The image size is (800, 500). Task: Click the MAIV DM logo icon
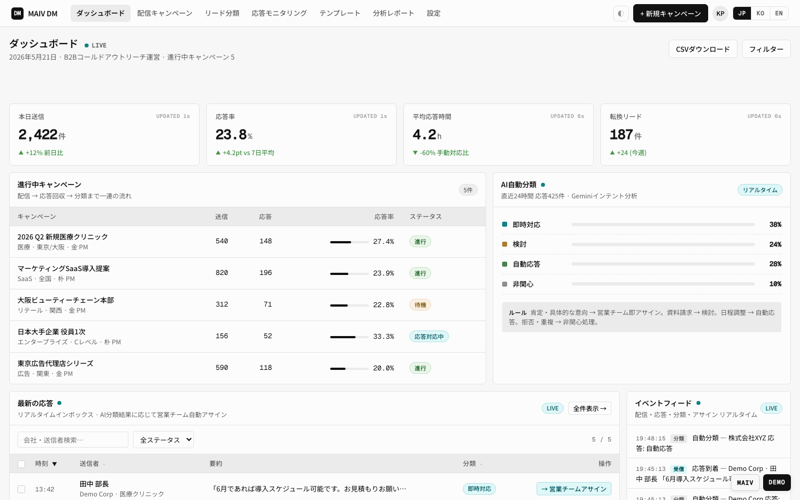[17, 13]
